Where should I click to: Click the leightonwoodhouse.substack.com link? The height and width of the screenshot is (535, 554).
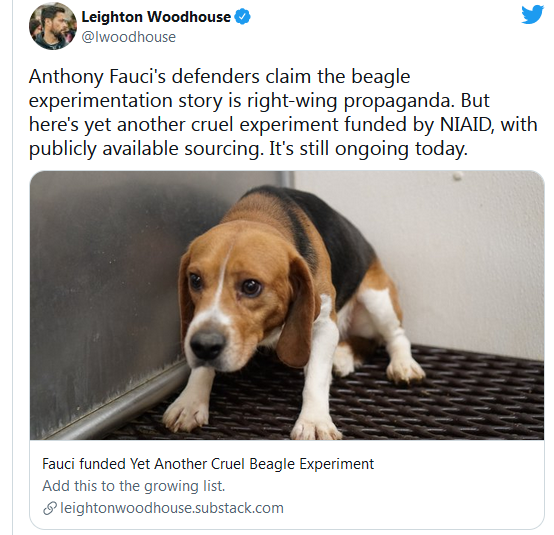(172, 508)
